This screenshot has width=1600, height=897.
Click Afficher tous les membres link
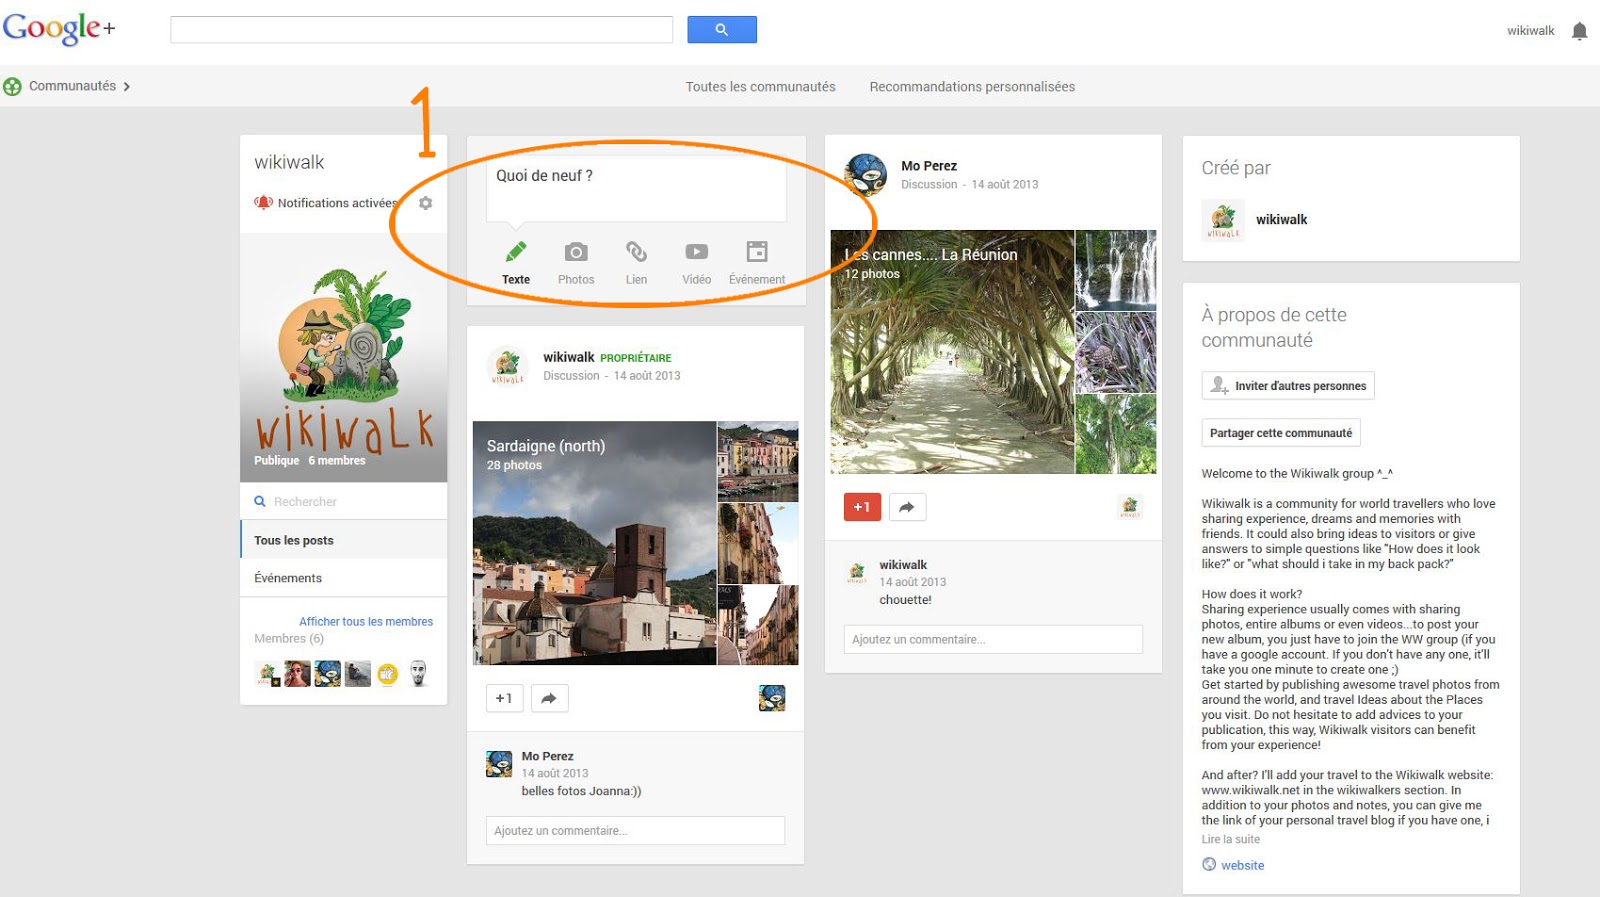tap(366, 622)
